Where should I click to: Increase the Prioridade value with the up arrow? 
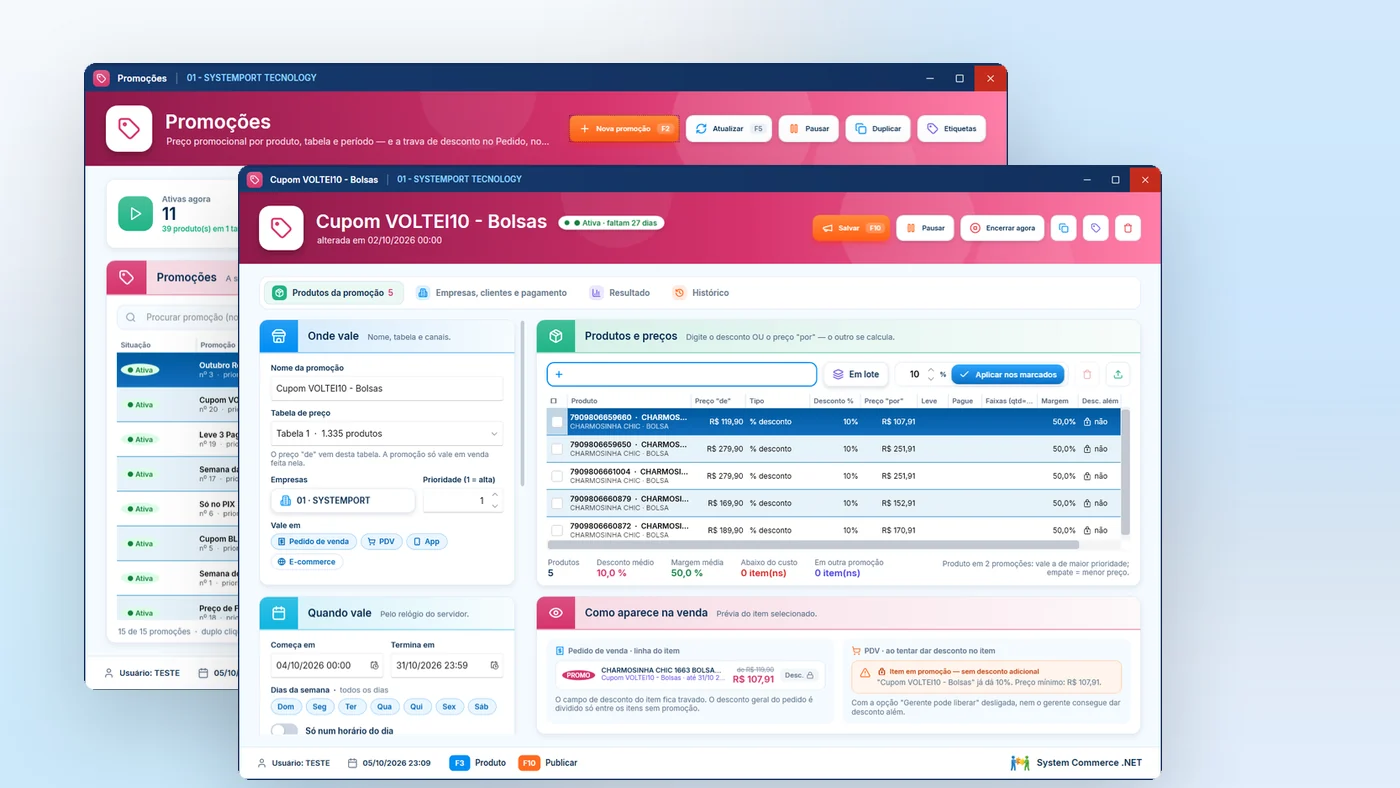click(x=494, y=496)
